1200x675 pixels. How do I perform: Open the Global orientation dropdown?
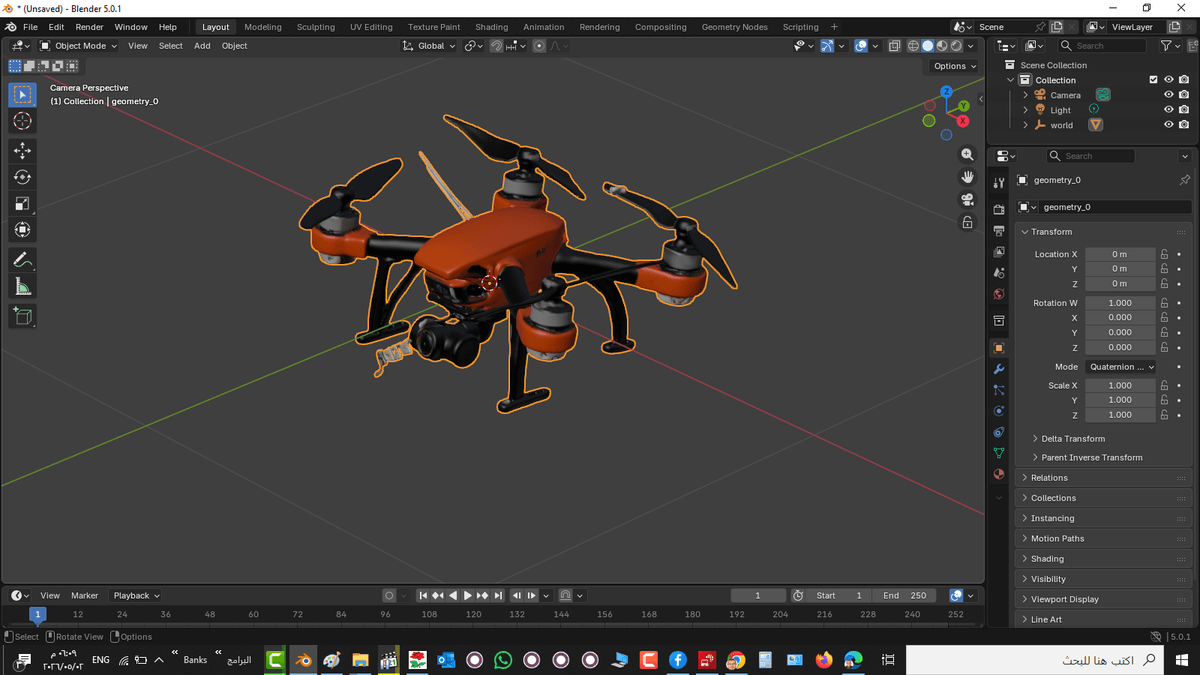pyautogui.click(x=429, y=45)
